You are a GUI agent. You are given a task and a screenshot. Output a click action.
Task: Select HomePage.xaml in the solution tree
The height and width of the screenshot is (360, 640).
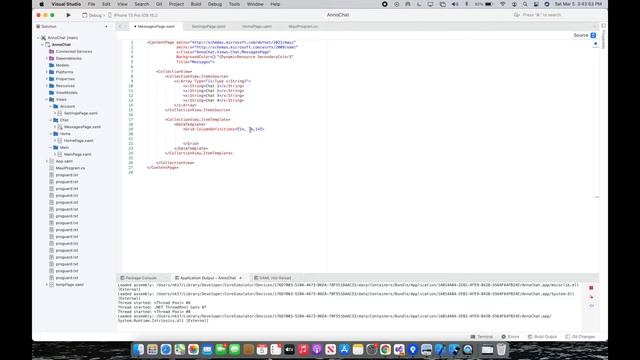coord(78,141)
